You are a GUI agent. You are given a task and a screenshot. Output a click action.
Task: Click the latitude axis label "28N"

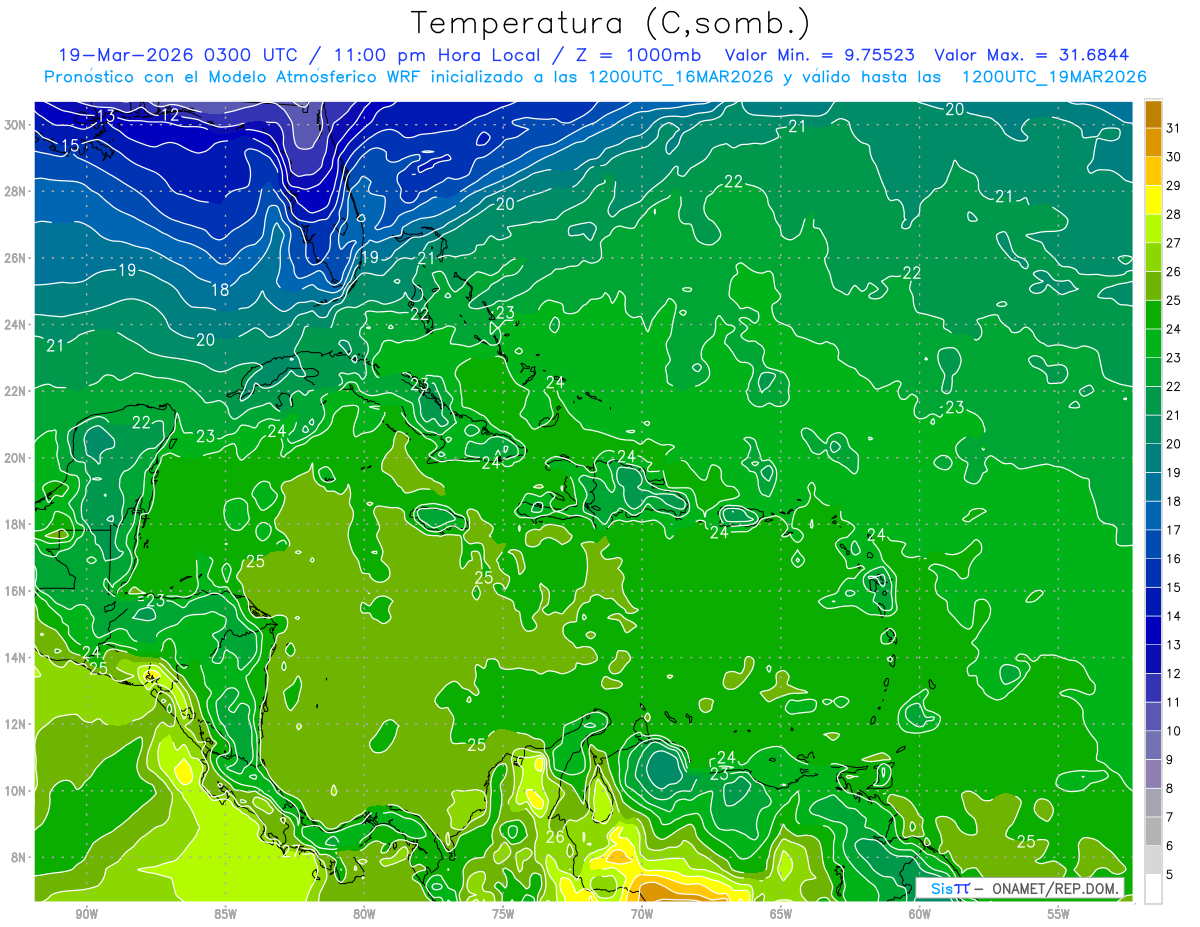pos(15,191)
